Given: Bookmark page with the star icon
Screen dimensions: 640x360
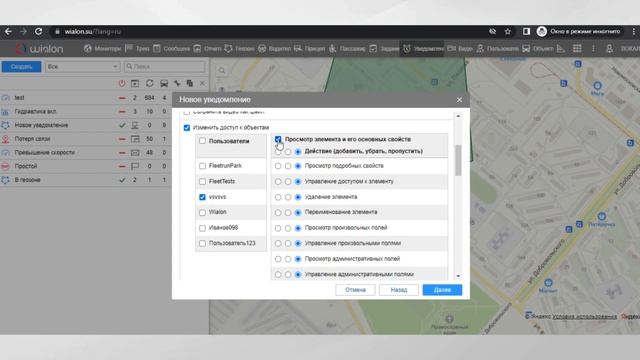Looking at the screenshot, I should (508, 31).
